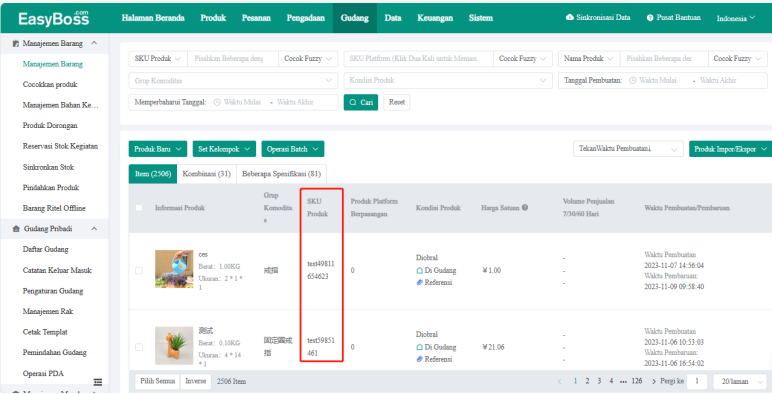Click clock icon in Tanggal Pembuatan field
The height and width of the screenshot is (394, 772).
point(633,80)
